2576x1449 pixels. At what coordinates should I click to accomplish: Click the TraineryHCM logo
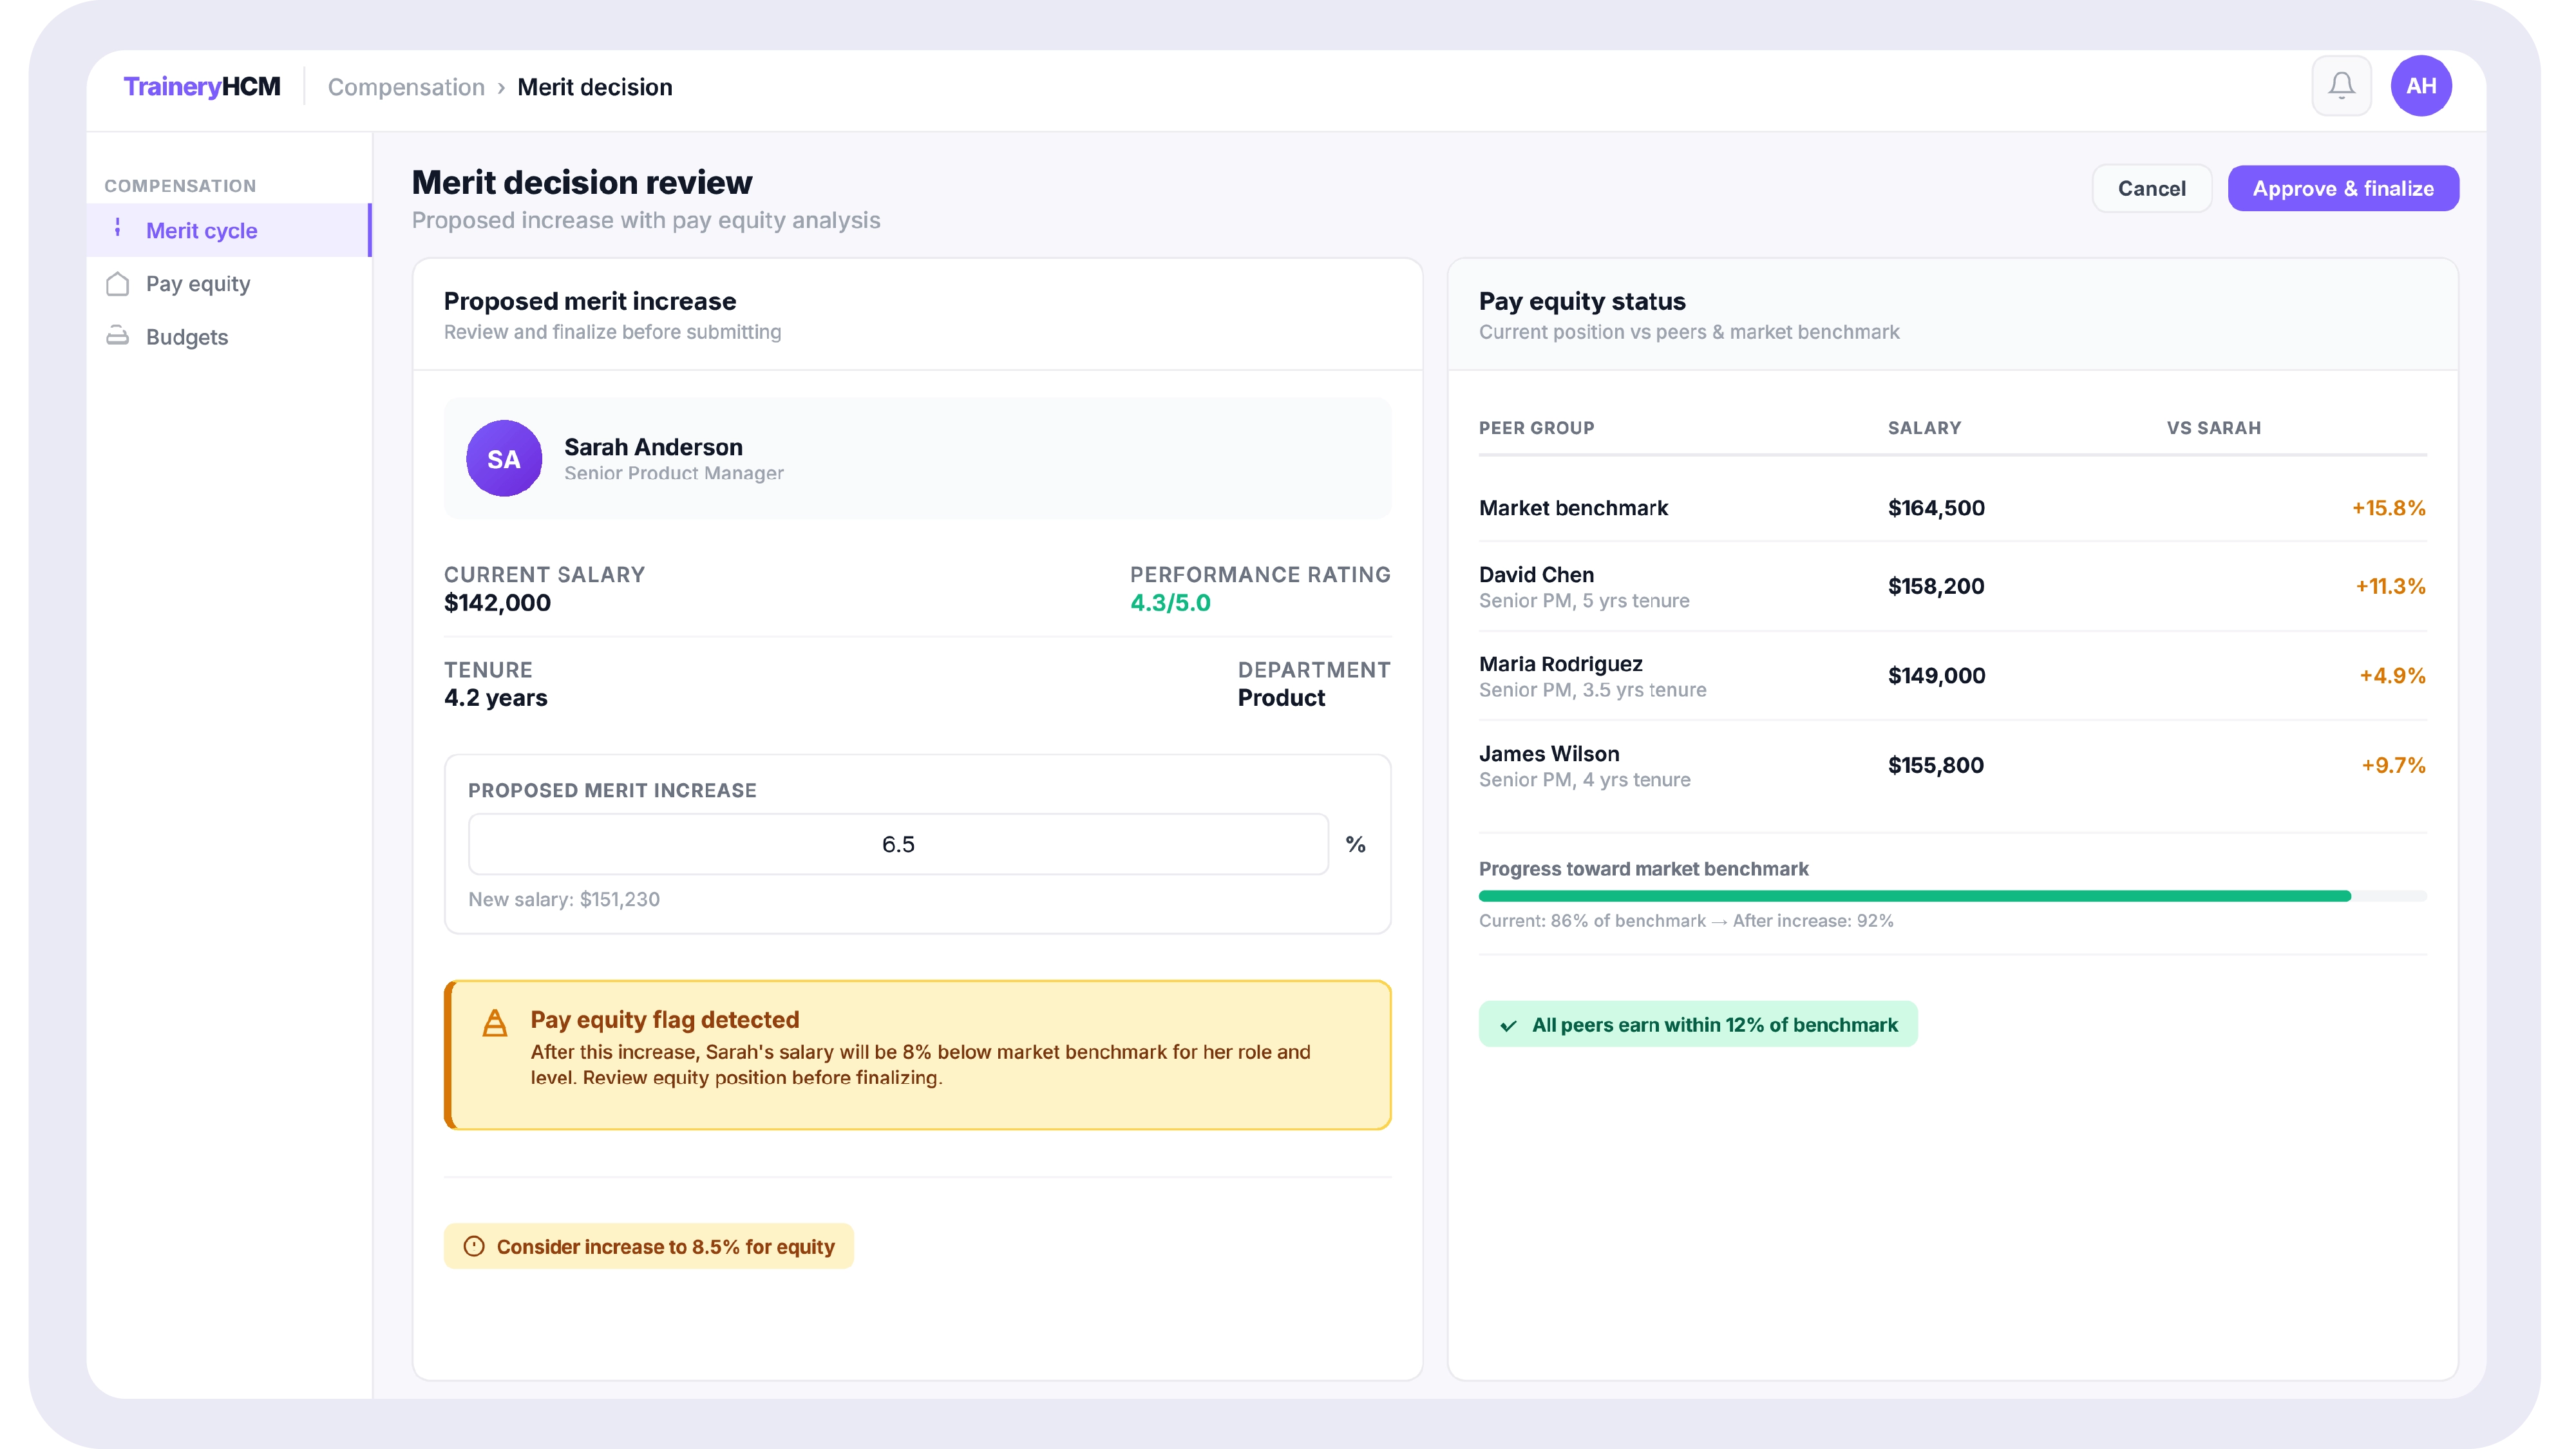202,87
